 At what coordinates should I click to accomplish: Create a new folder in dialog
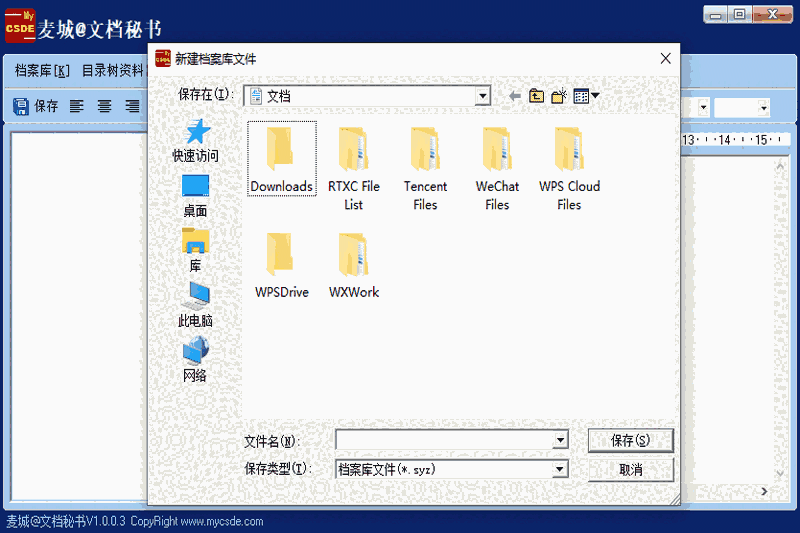pos(559,96)
